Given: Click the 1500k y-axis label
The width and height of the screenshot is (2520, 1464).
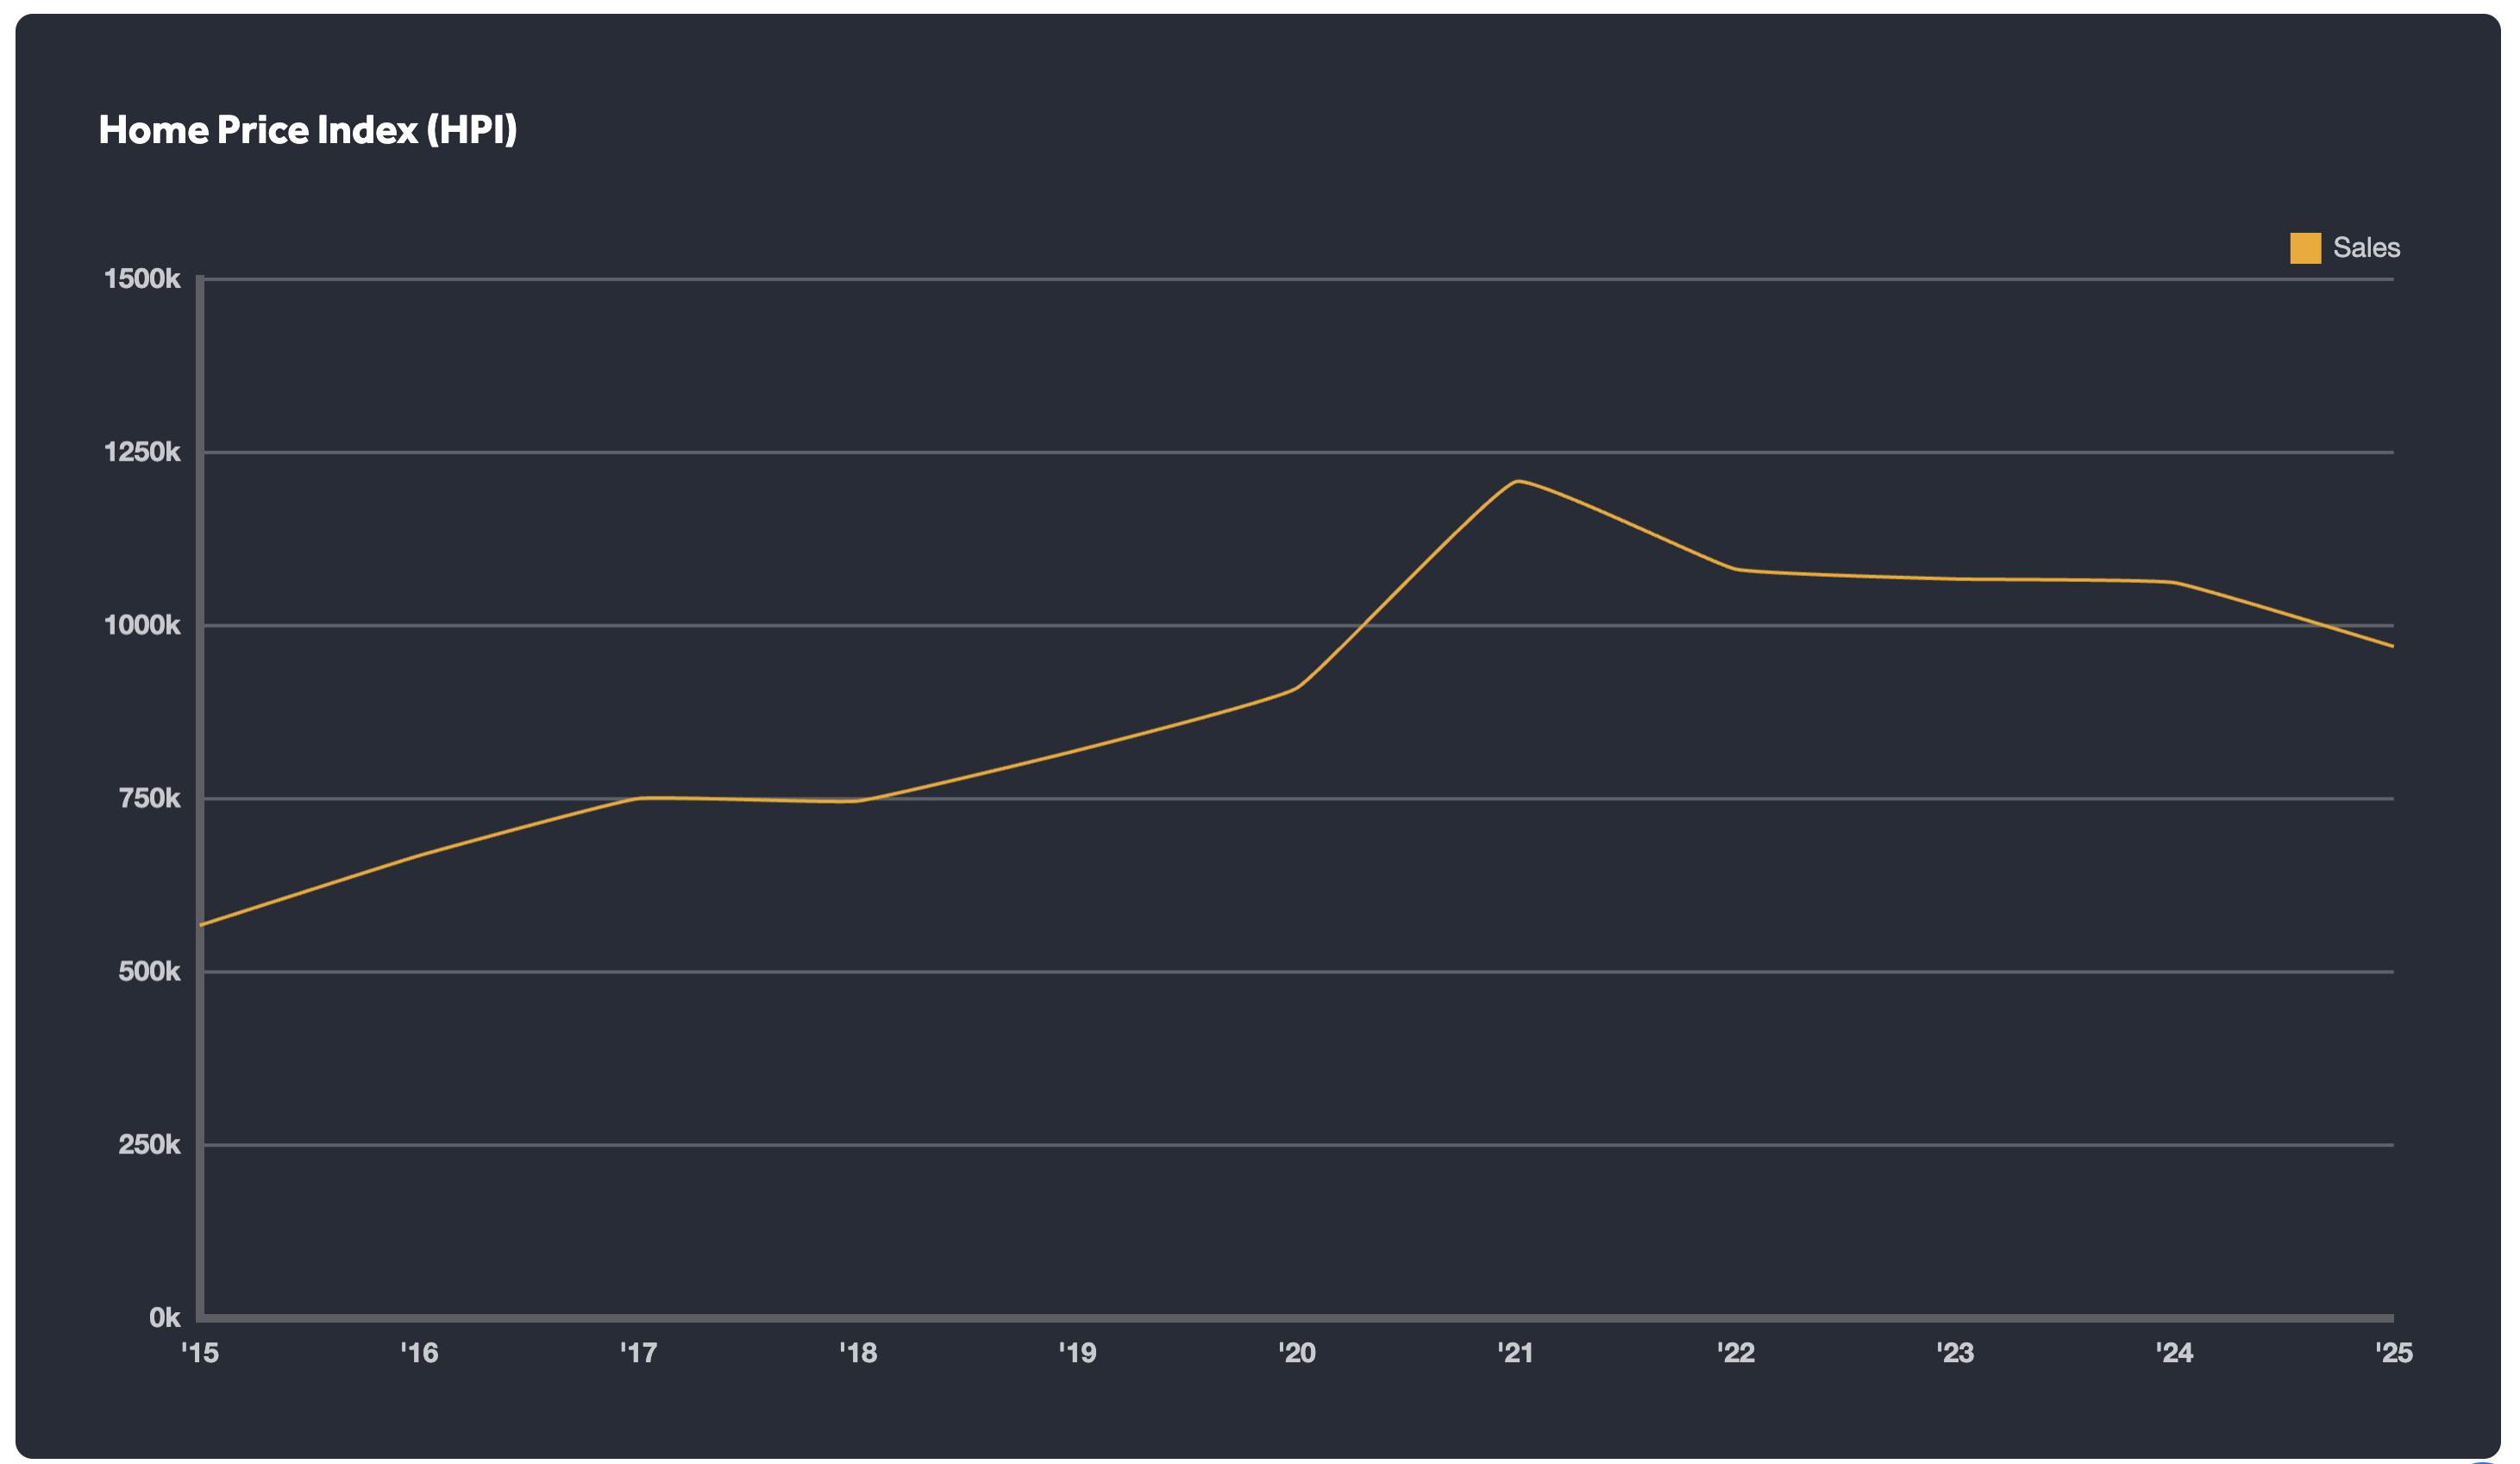Looking at the screenshot, I should click(142, 279).
